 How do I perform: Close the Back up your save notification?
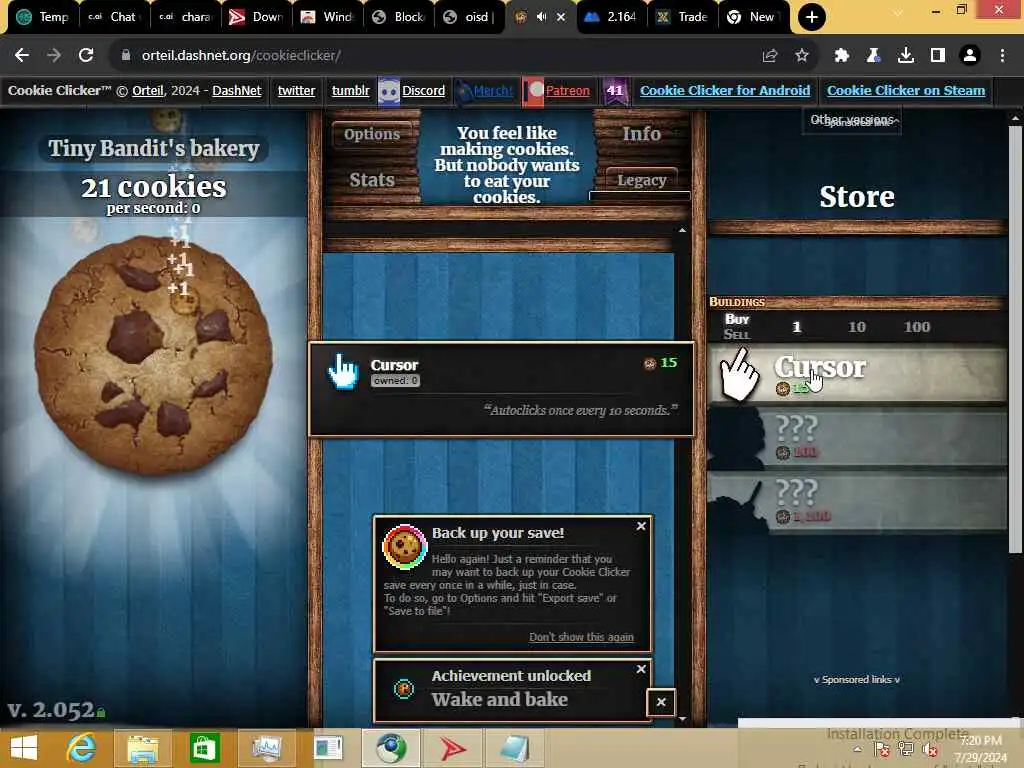click(x=641, y=526)
